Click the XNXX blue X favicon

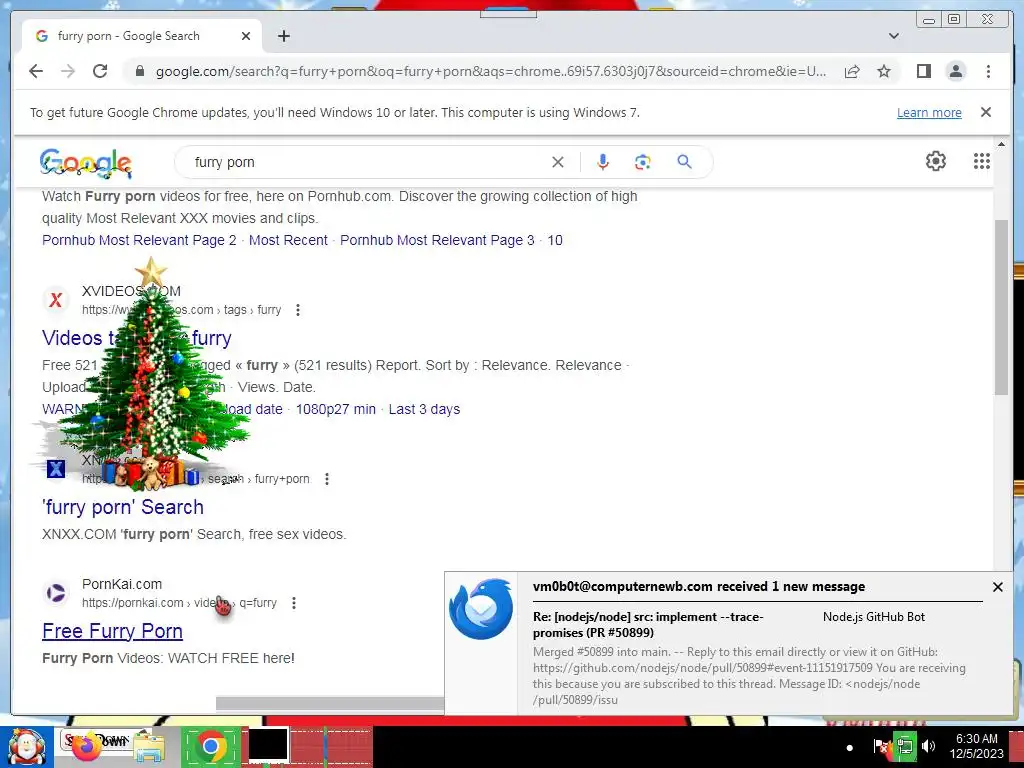point(56,469)
